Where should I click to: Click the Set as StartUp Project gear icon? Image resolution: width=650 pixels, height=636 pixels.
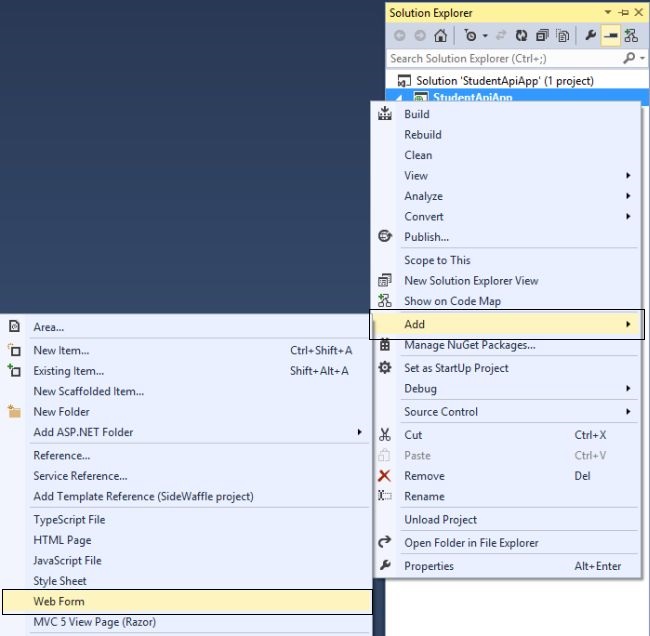pos(385,367)
